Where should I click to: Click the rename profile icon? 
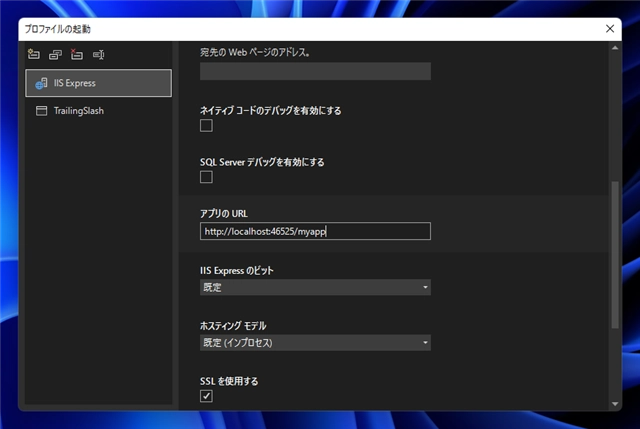click(x=98, y=54)
